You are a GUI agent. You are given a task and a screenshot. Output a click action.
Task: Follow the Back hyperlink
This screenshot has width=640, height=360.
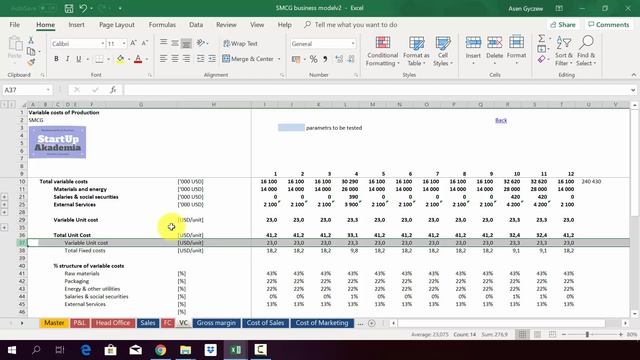click(501, 120)
